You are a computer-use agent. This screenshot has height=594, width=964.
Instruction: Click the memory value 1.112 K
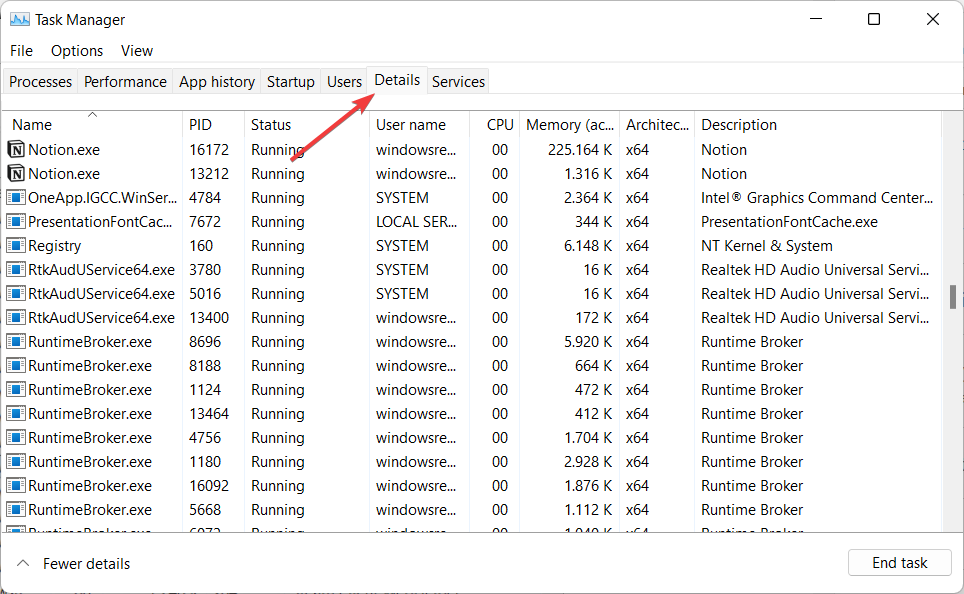(x=588, y=509)
